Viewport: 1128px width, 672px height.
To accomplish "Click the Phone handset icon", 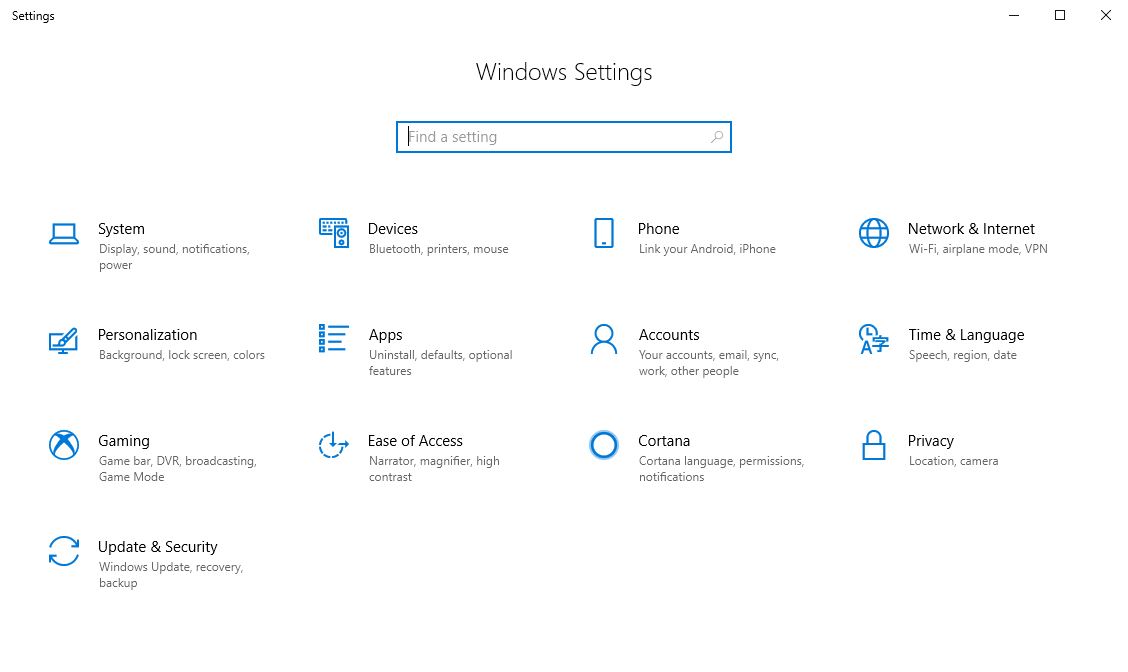I will 604,233.
